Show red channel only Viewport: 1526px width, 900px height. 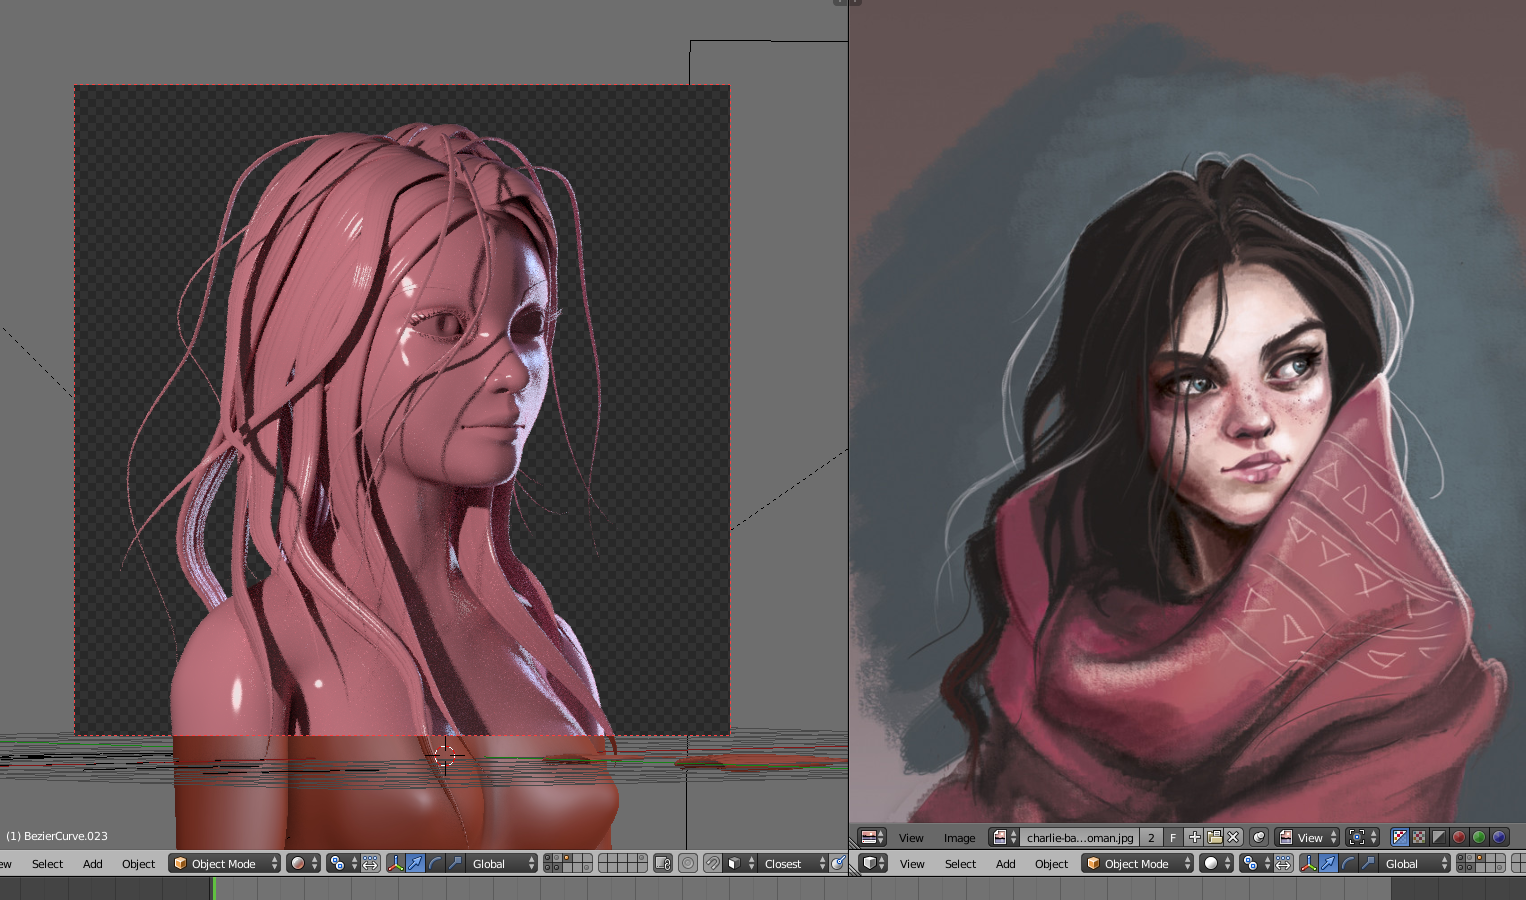coord(1459,837)
